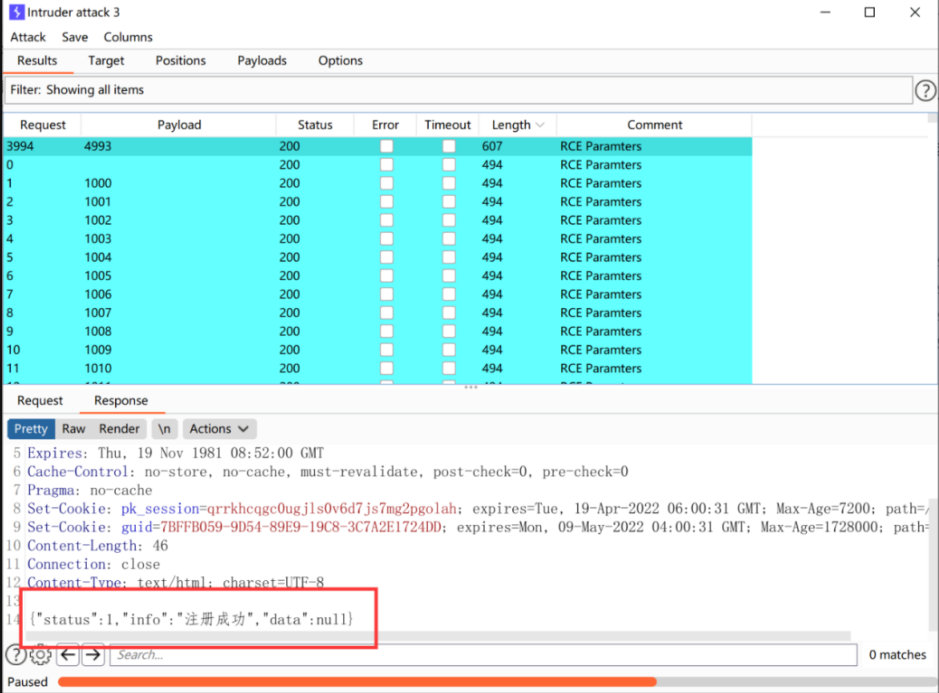Click the response Search input field
939x693 pixels.
[x=483, y=655]
